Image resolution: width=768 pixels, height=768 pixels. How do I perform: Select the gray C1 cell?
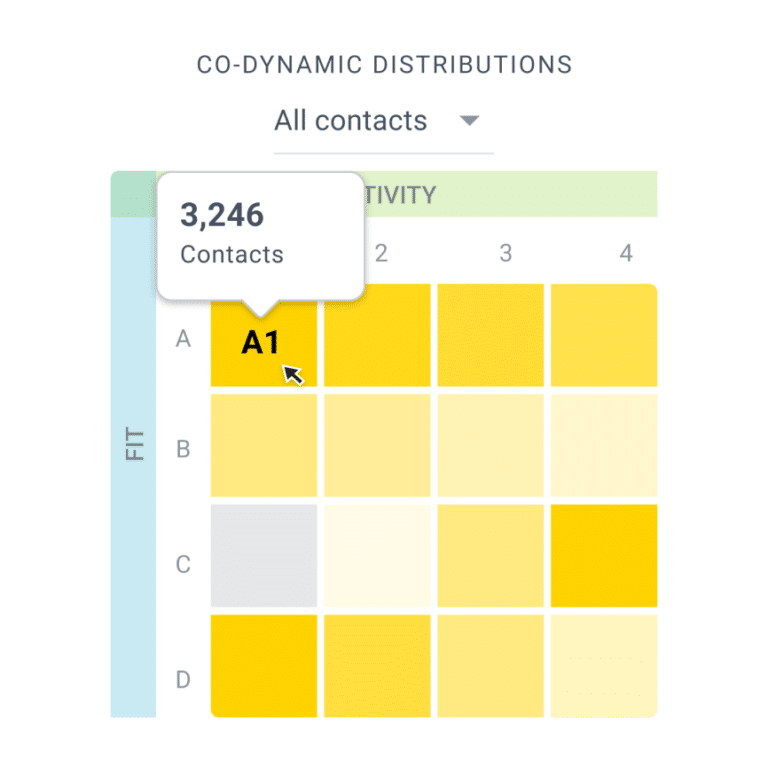263,556
